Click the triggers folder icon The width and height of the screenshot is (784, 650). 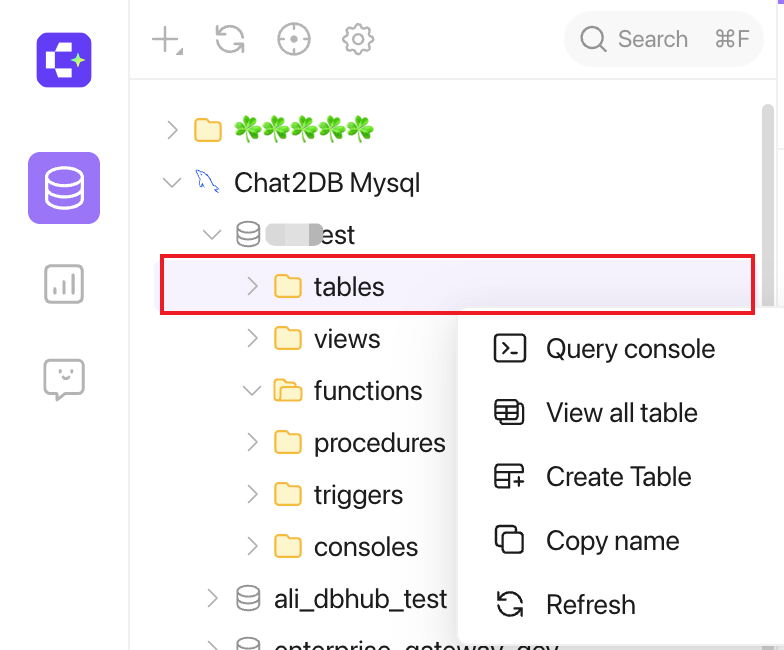tap(288, 494)
